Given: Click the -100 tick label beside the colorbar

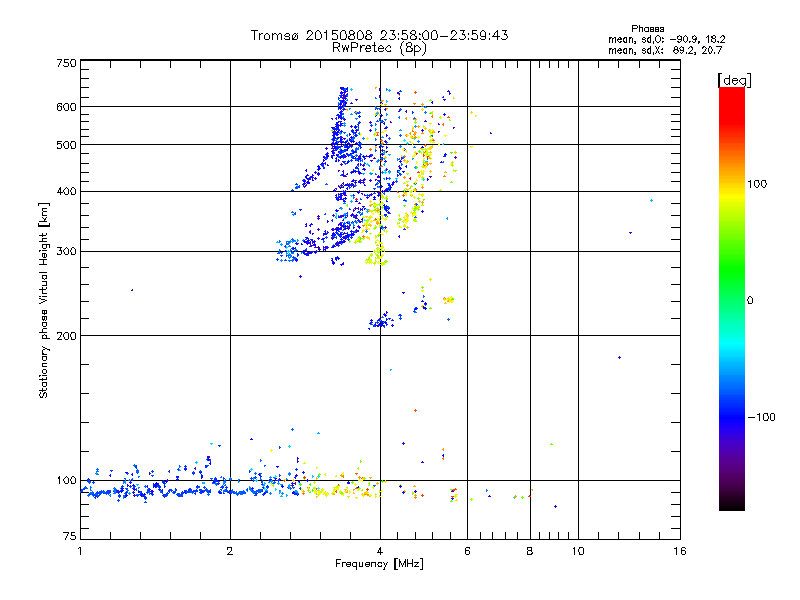Looking at the screenshot, I should (x=760, y=416).
